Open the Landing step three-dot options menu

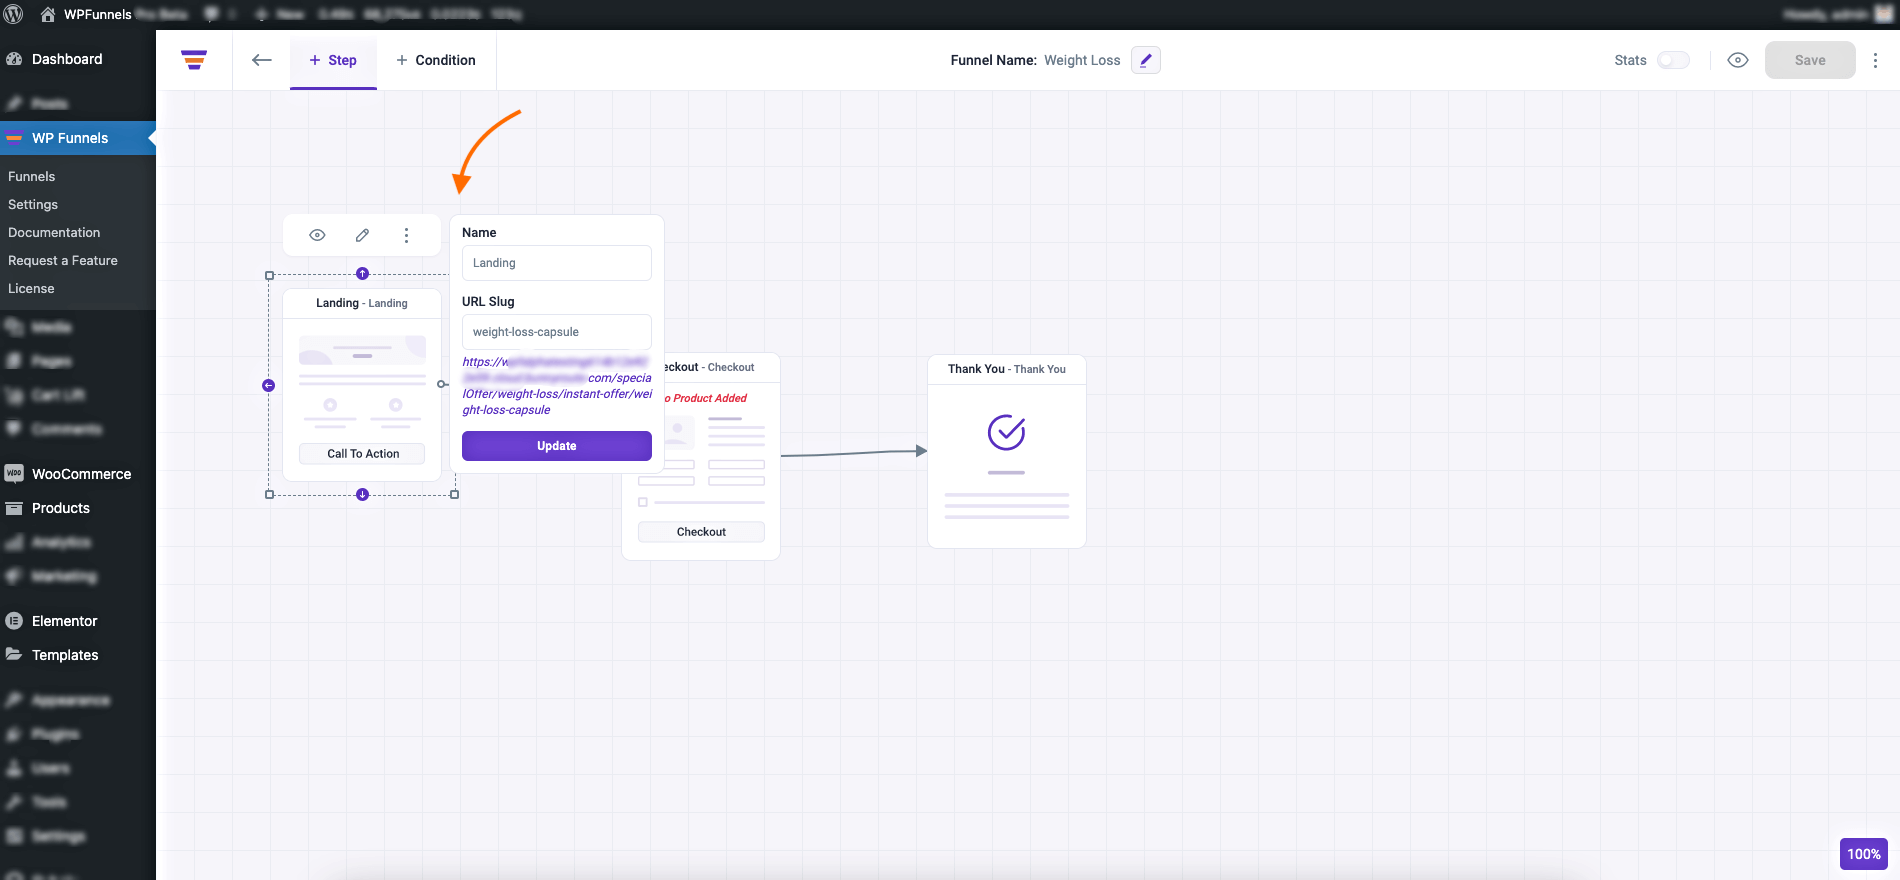(406, 235)
